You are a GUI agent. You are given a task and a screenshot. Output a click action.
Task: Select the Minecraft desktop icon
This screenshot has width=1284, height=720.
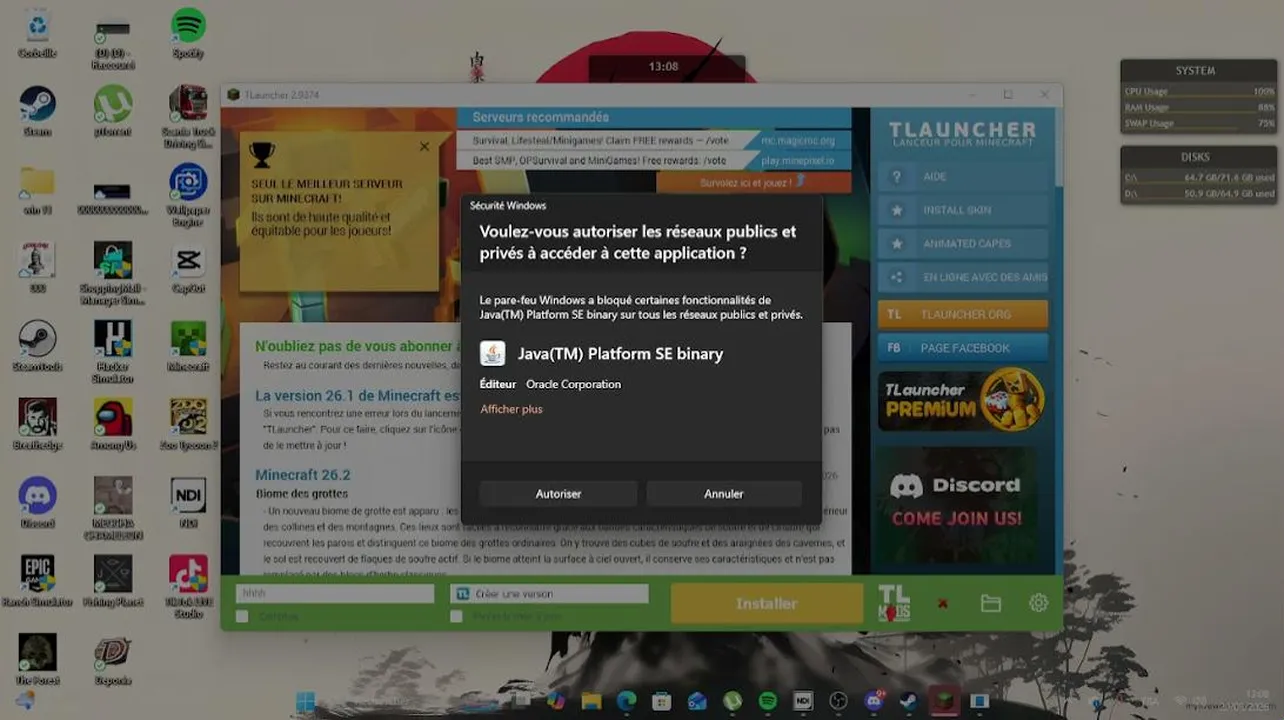coord(188,345)
